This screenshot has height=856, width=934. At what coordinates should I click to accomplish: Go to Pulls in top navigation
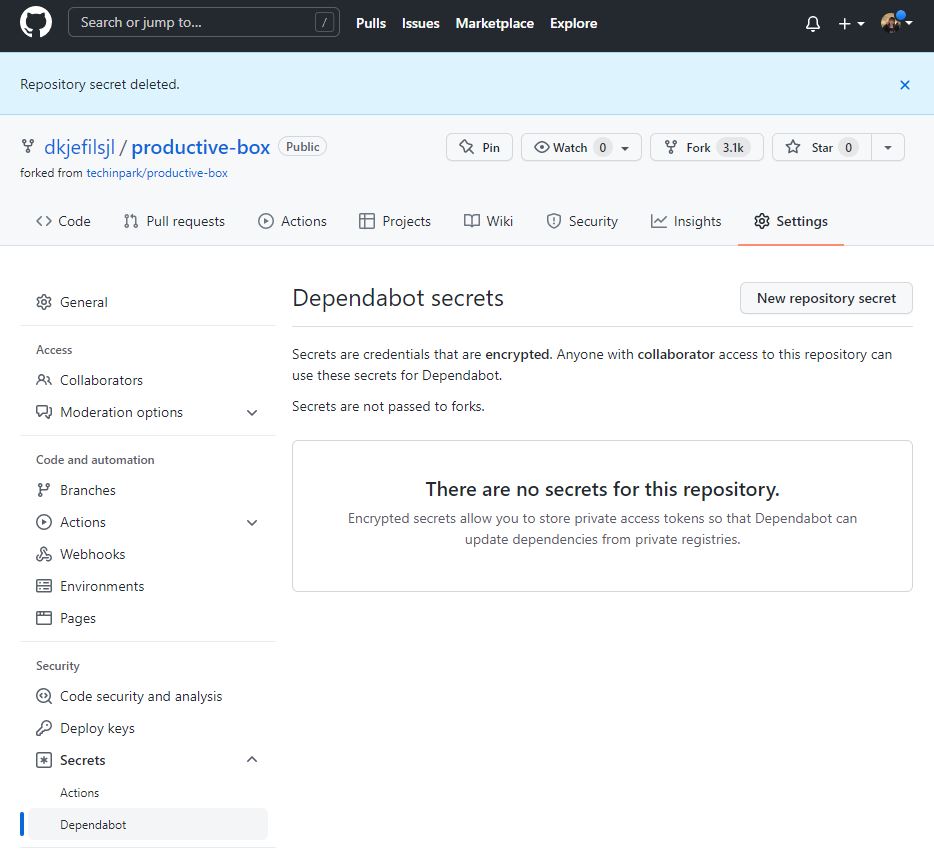[x=371, y=23]
